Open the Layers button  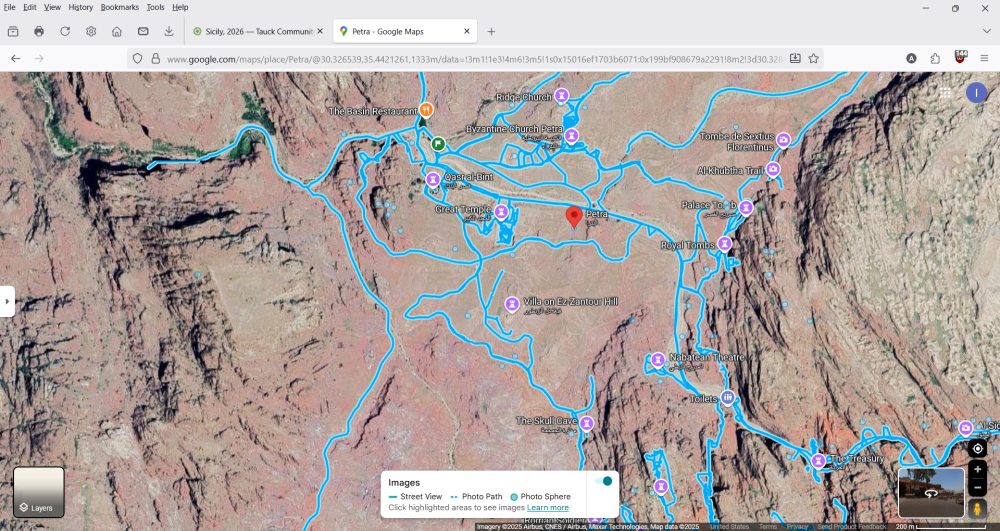(39, 492)
